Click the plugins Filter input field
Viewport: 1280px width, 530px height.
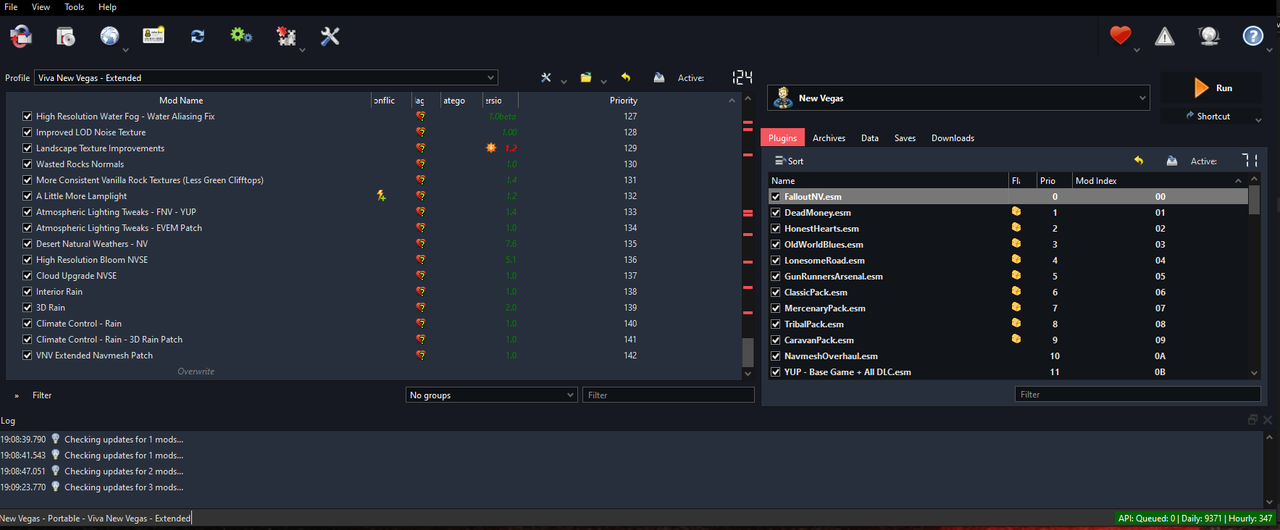[x=1138, y=395]
